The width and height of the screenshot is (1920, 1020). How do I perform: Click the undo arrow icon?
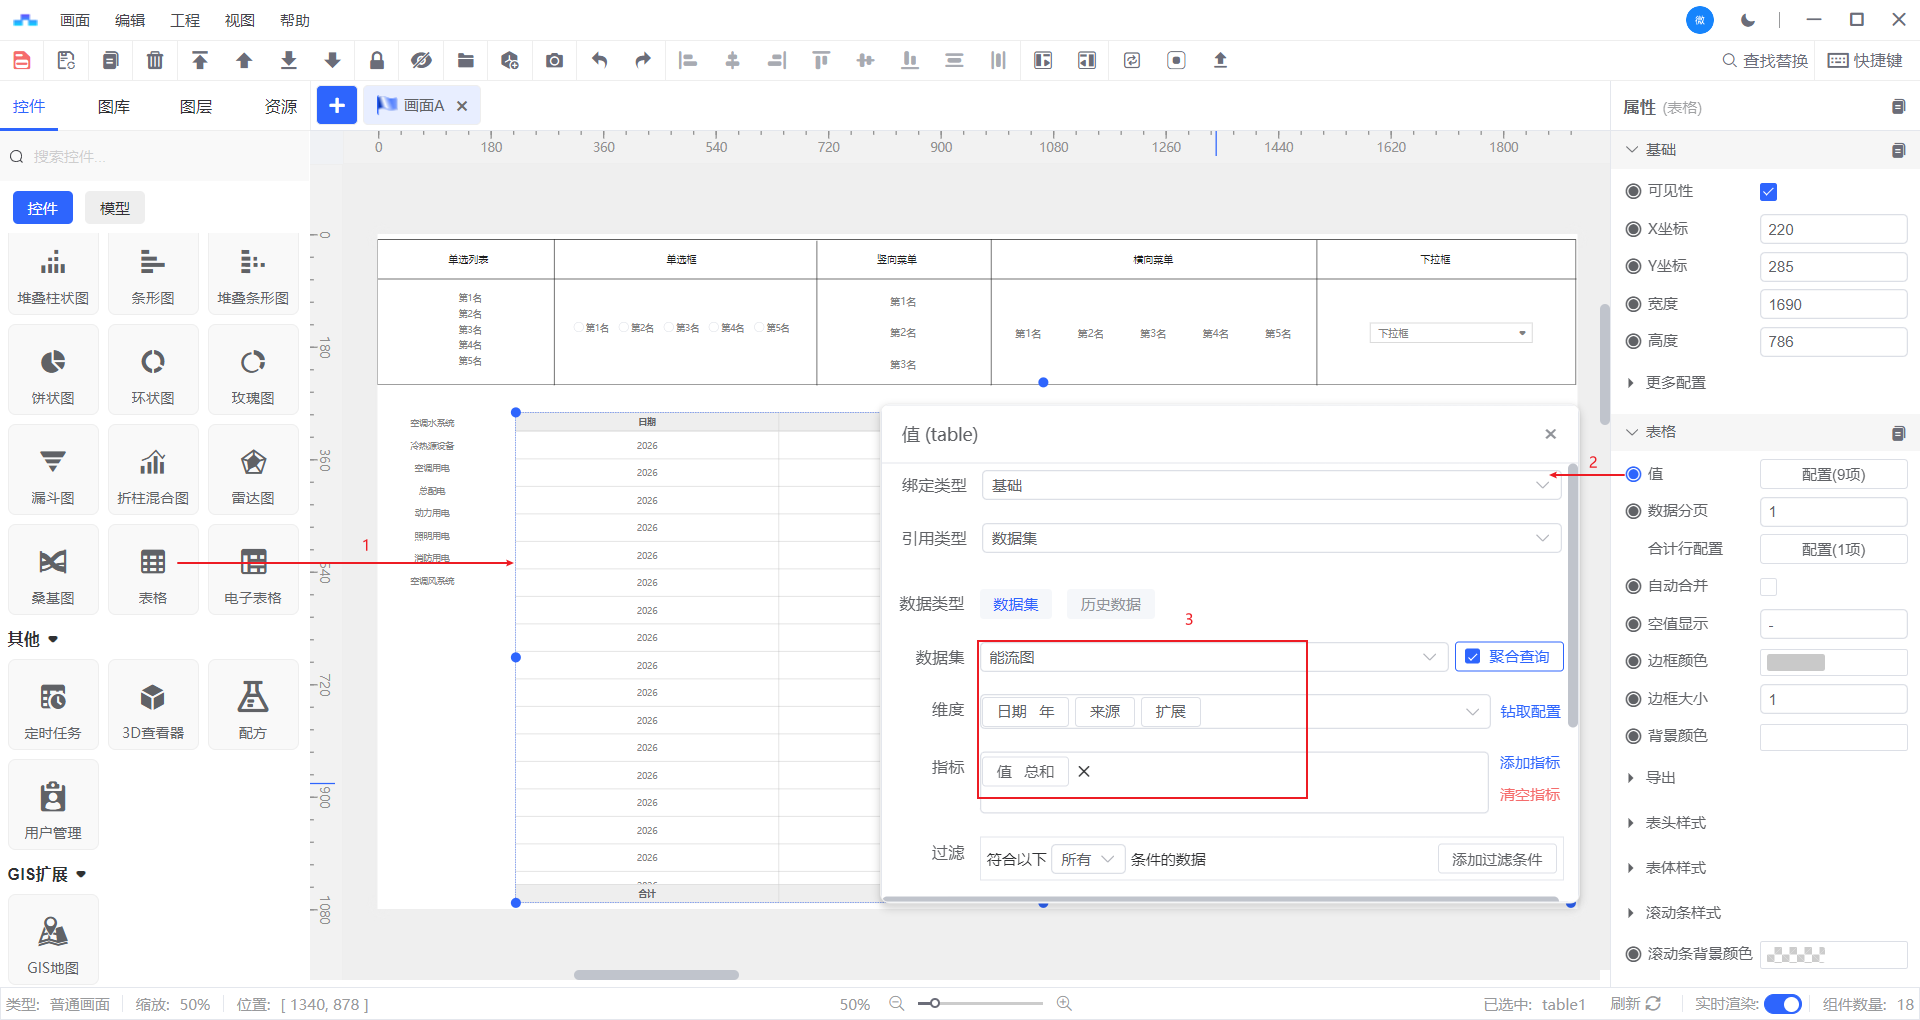pyautogui.click(x=599, y=61)
